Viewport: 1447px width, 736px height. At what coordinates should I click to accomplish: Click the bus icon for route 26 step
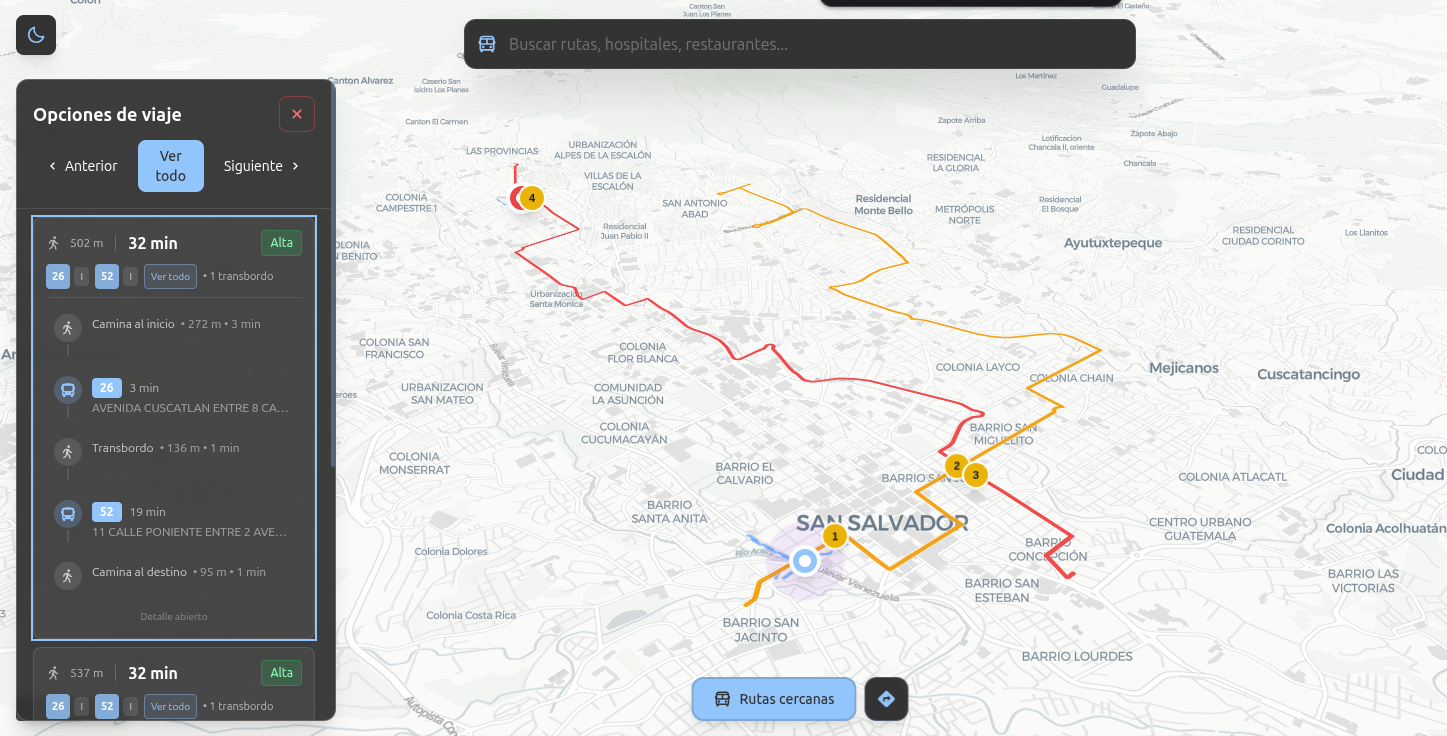pyautogui.click(x=68, y=389)
